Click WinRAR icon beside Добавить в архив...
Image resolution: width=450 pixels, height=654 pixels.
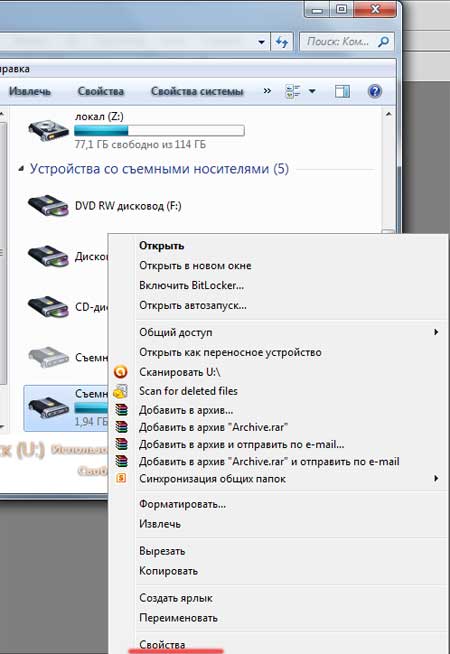pos(121,410)
